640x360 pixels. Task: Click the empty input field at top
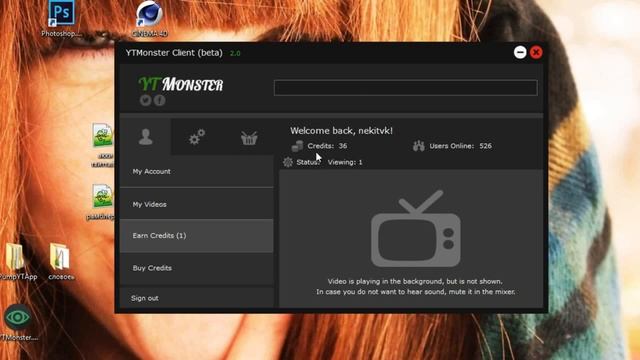[x=406, y=88]
